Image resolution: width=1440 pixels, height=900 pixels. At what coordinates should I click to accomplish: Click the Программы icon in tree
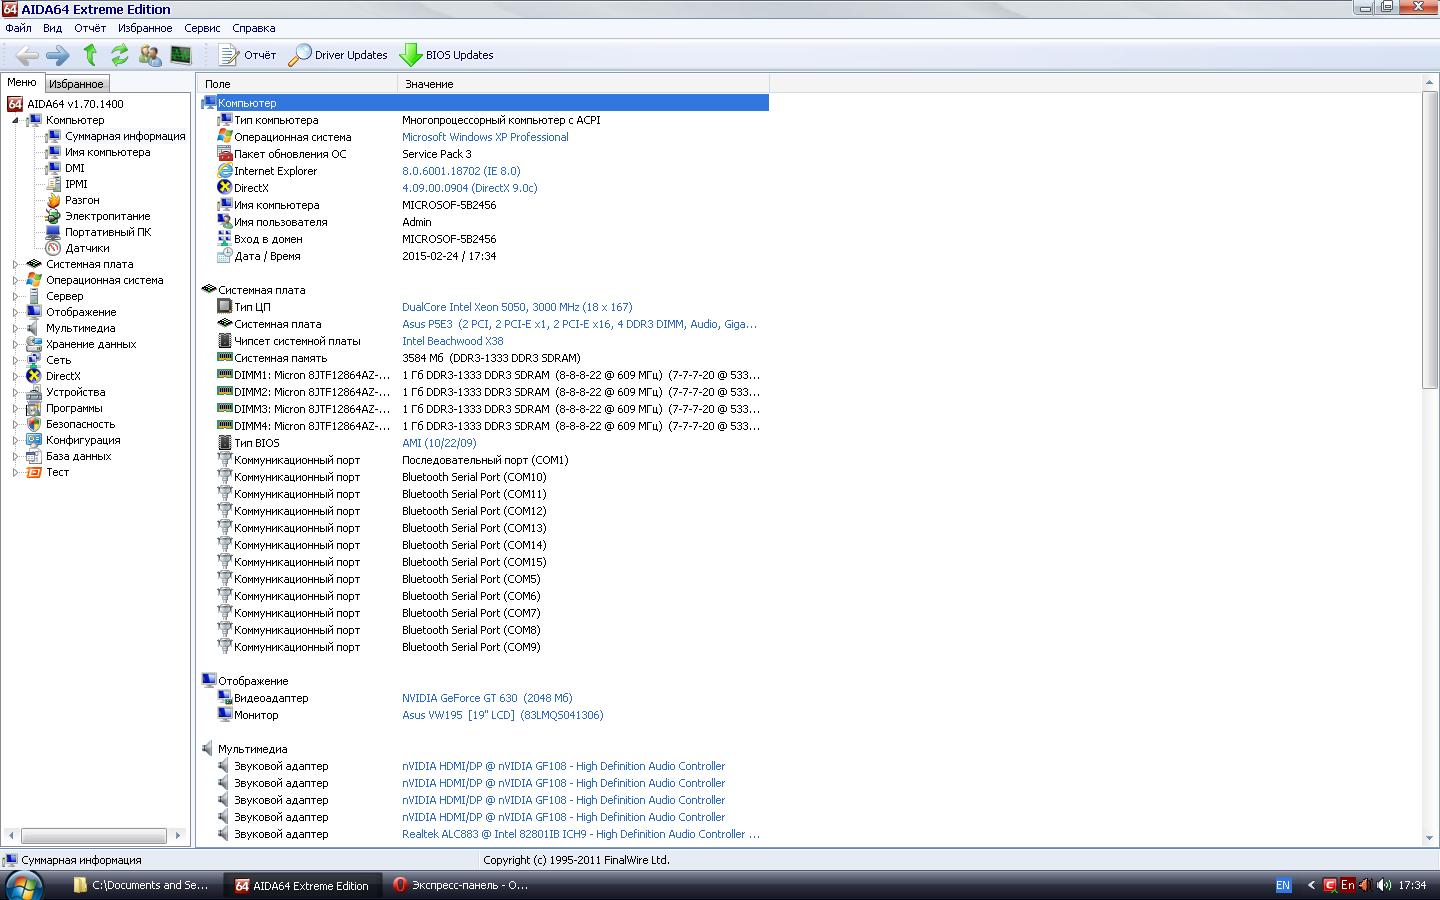pyautogui.click(x=34, y=408)
